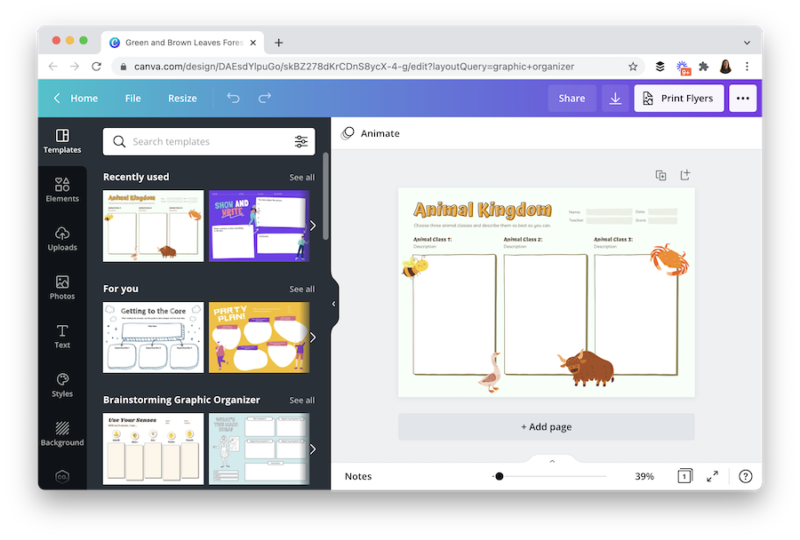Open the Chrome three-dot menu
This screenshot has width=800, height=540.
tap(747, 66)
